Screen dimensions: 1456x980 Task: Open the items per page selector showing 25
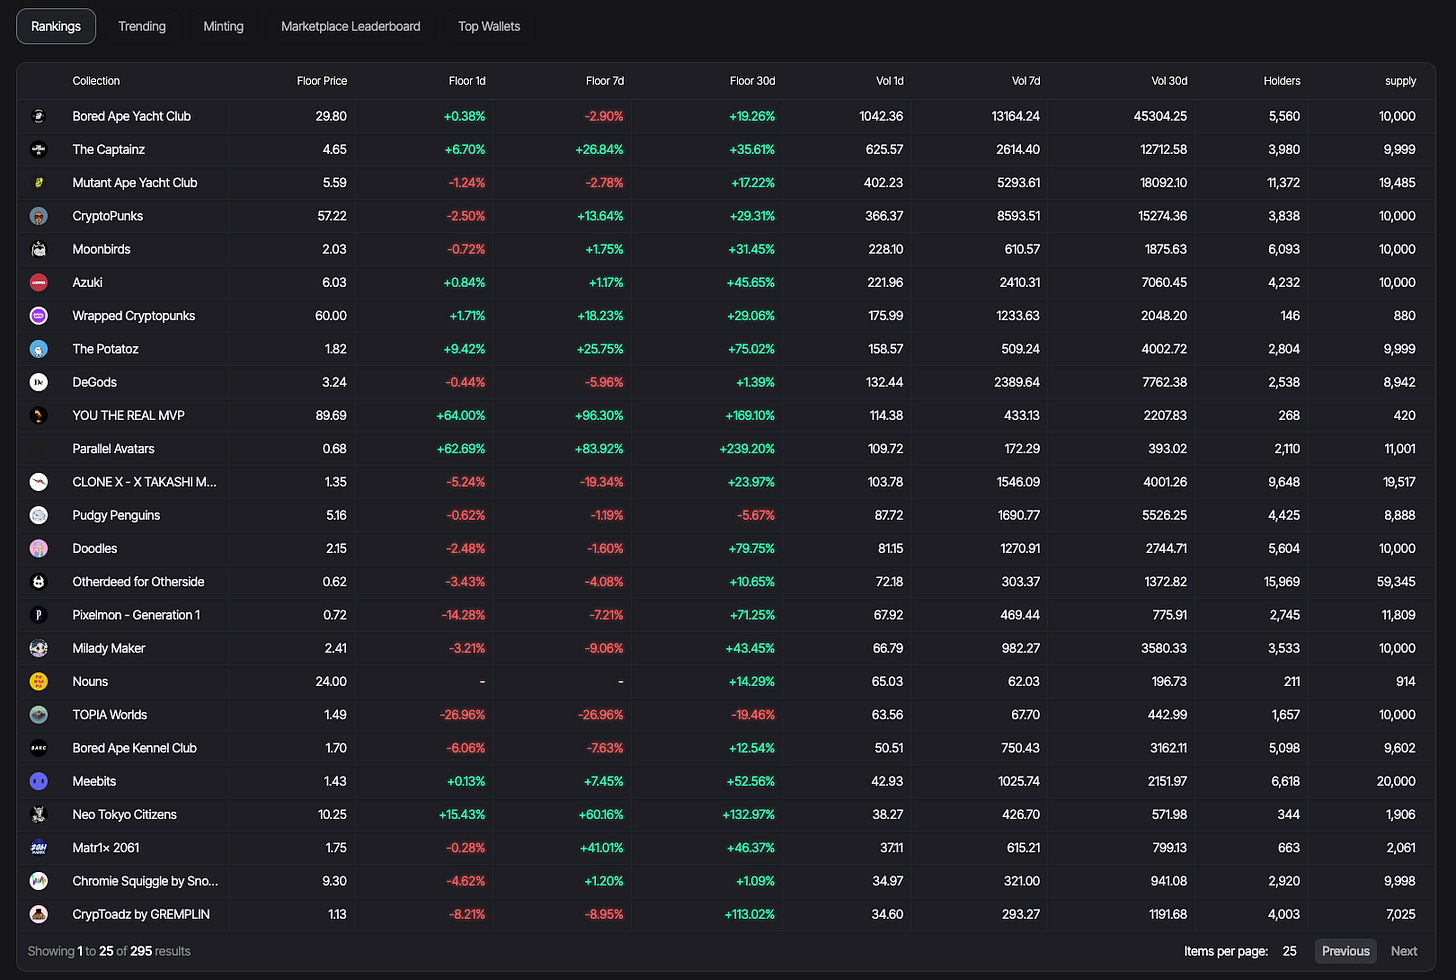[1290, 951]
